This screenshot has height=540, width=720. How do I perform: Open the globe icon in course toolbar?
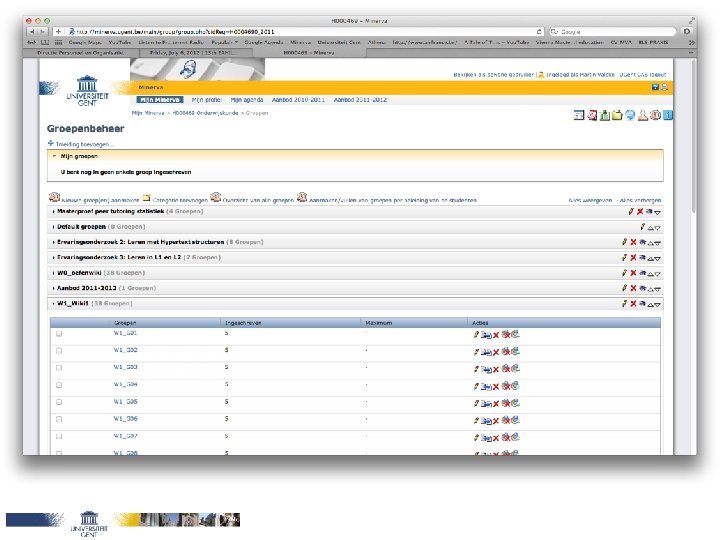(x=630, y=115)
